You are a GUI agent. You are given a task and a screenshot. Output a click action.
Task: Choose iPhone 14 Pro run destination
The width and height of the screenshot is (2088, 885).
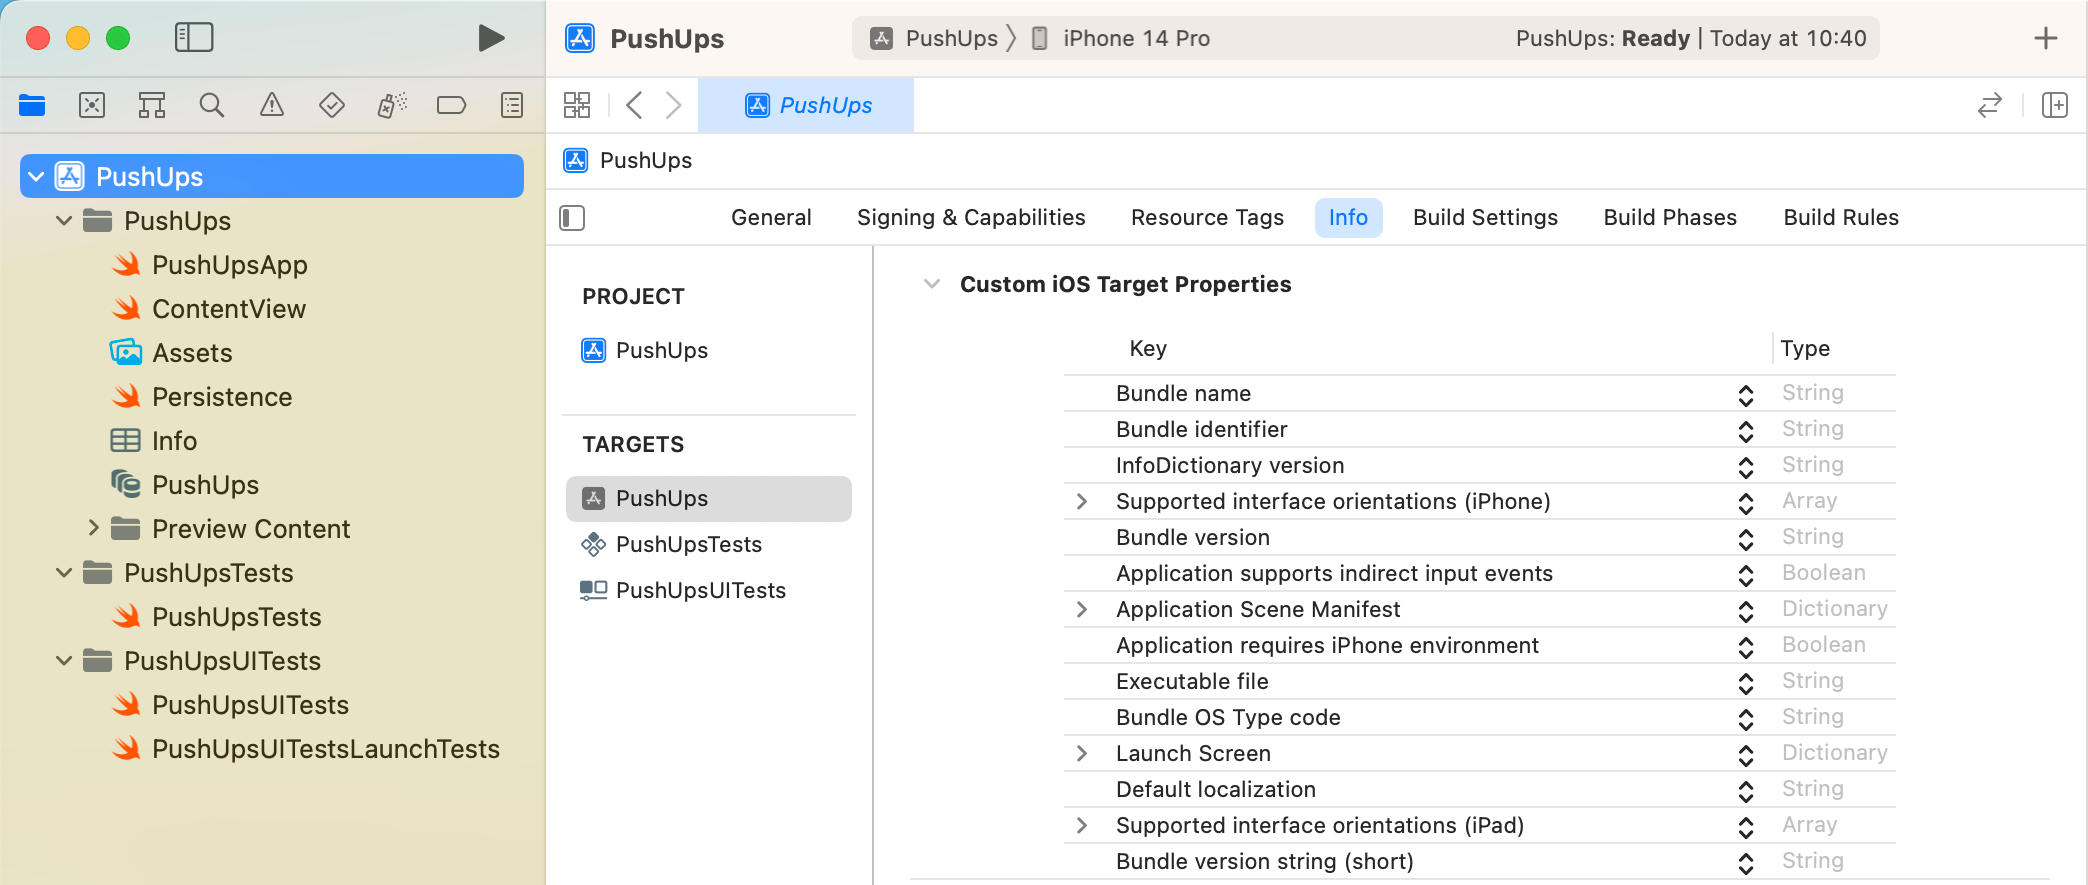pyautogui.click(x=1135, y=38)
